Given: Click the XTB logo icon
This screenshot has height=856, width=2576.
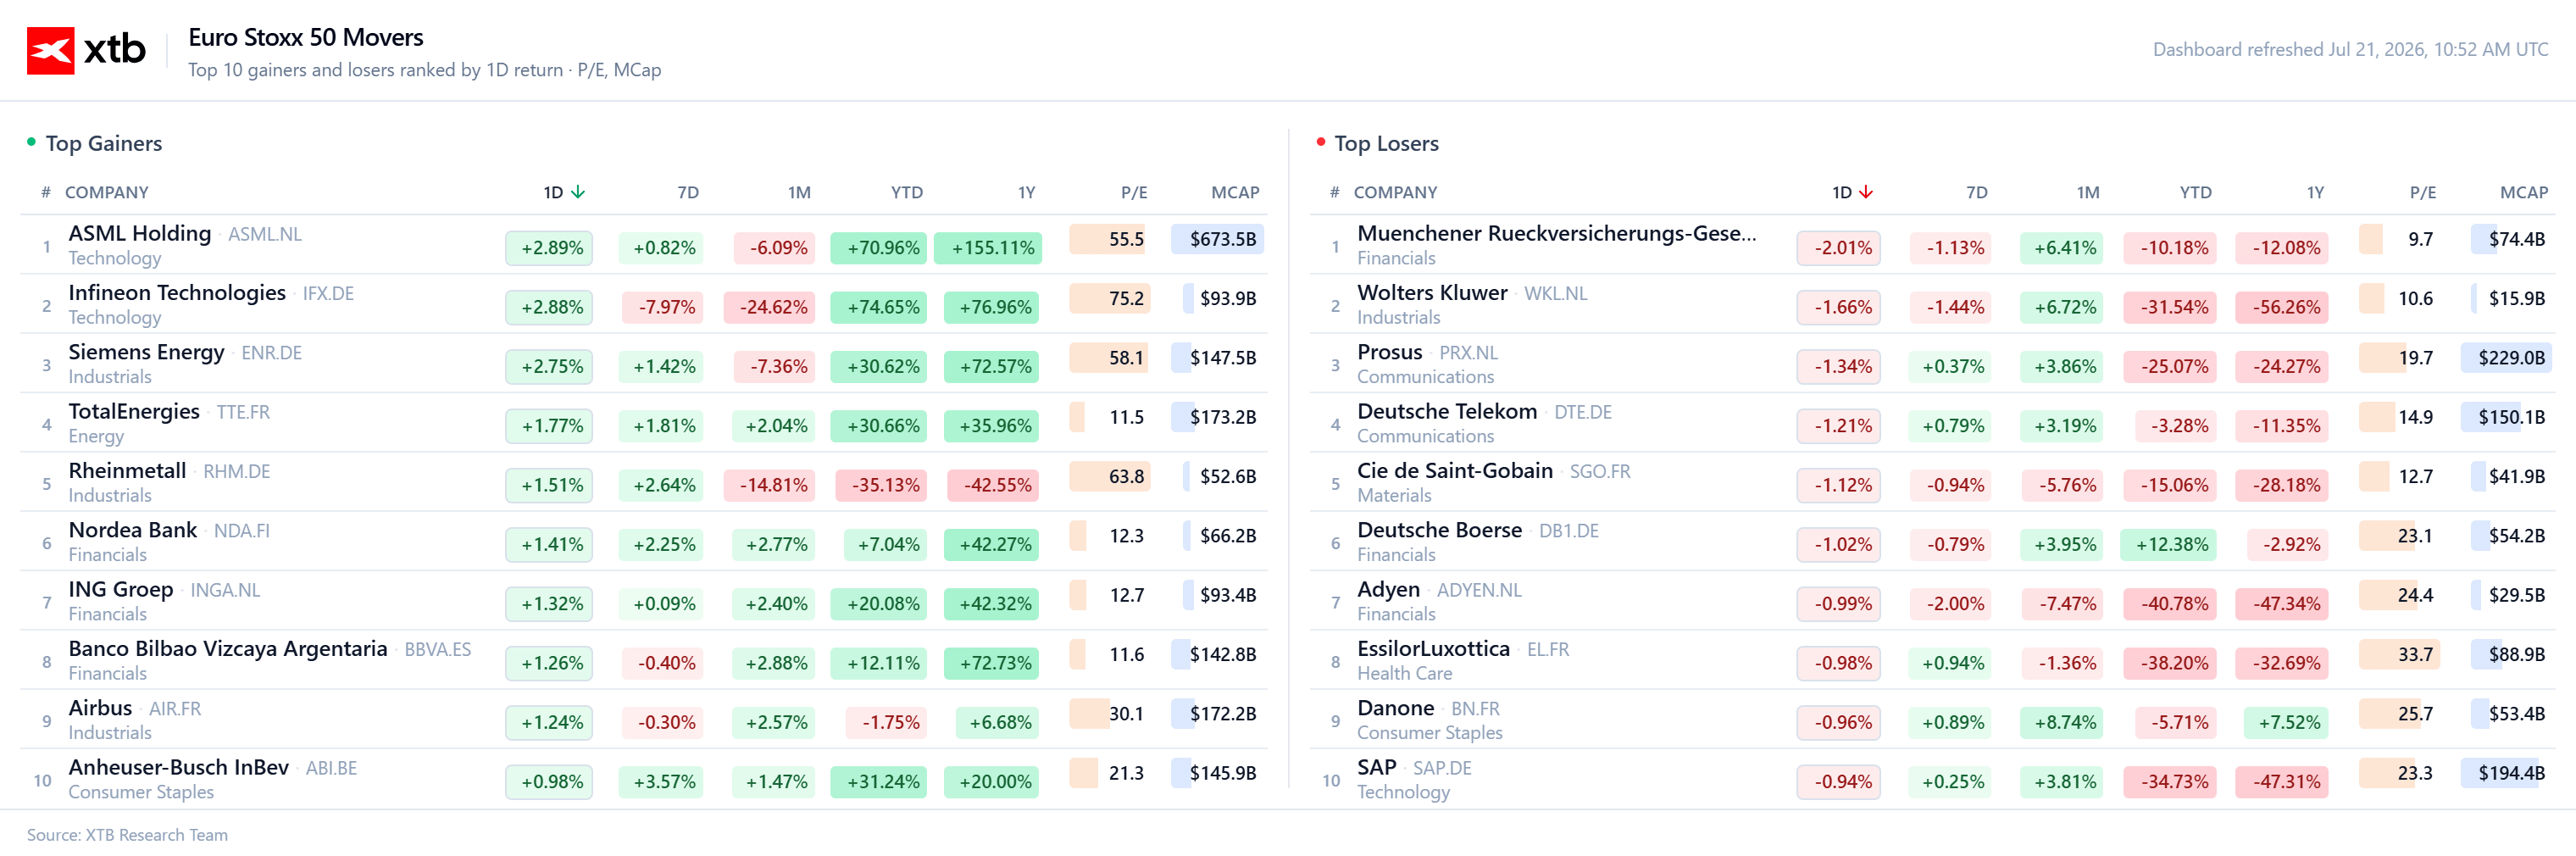Looking at the screenshot, I should coord(50,50).
